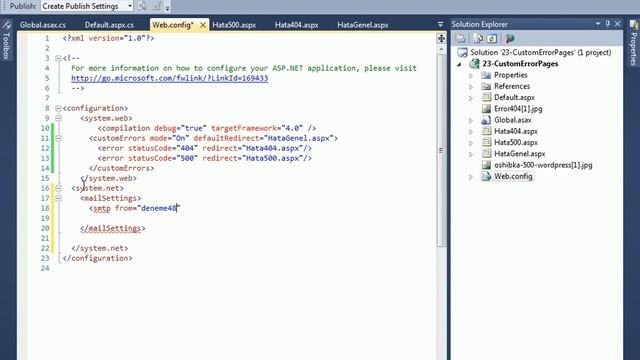Image resolution: width=640 pixels, height=360 pixels.
Task: Click the vertical scrollbar thumb of the editor
Action: pos(441,150)
